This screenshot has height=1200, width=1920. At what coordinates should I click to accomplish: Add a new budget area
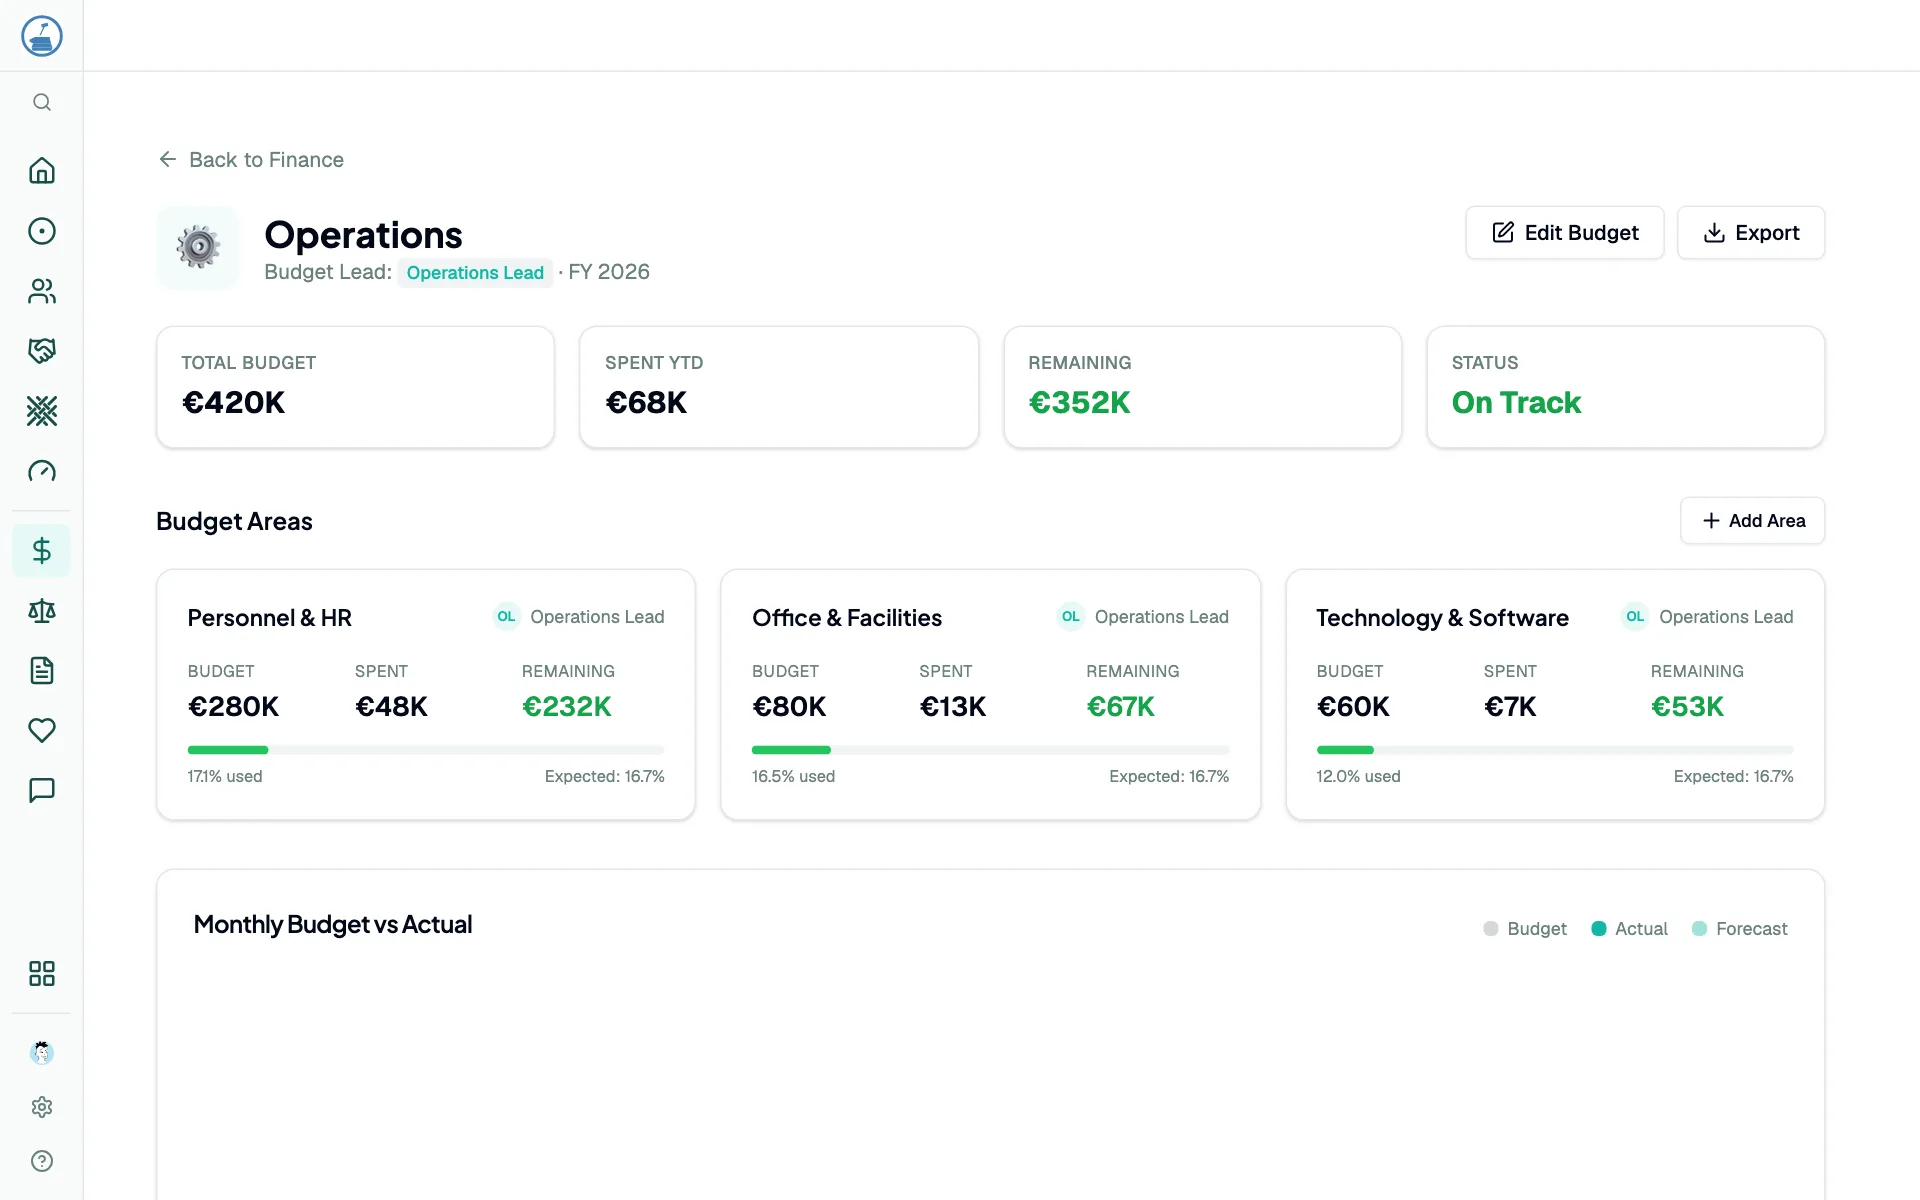point(1752,521)
